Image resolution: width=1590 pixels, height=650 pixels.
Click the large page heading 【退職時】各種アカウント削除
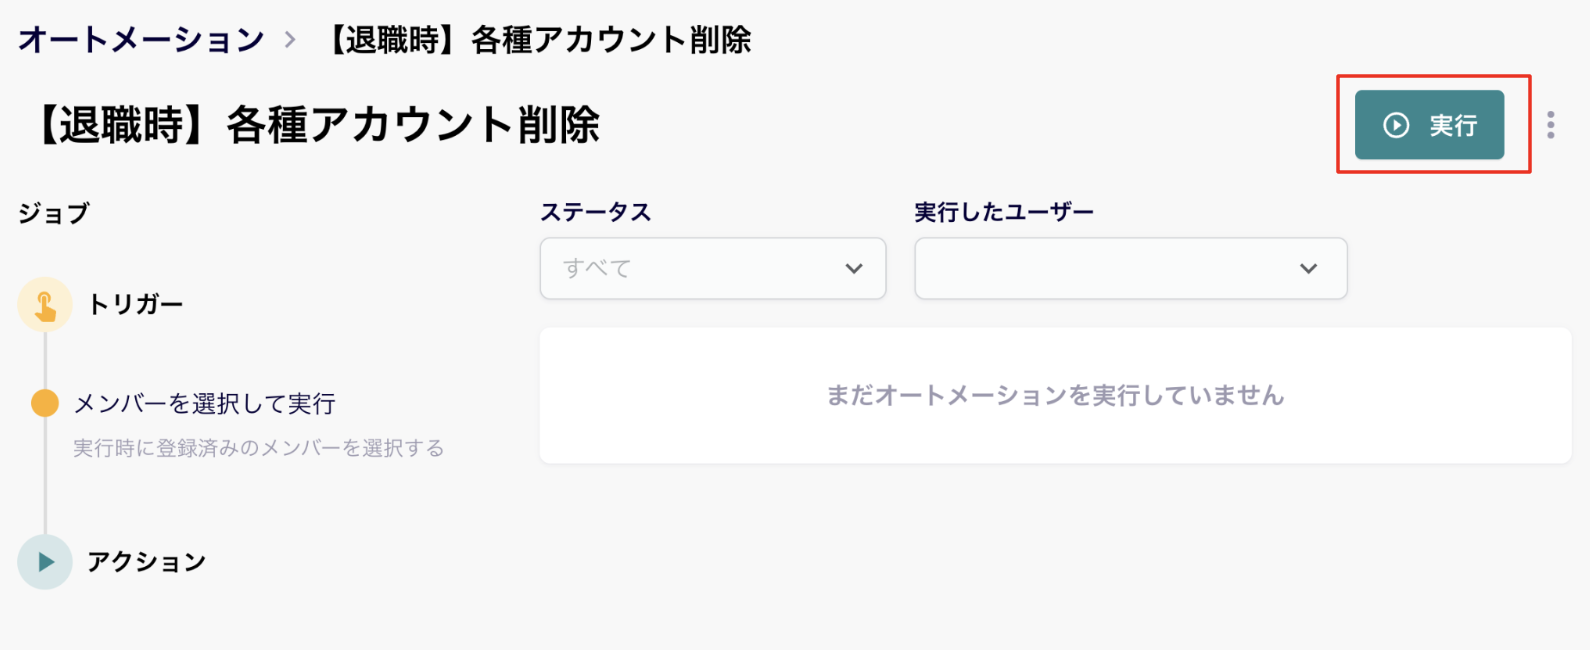pos(314,125)
